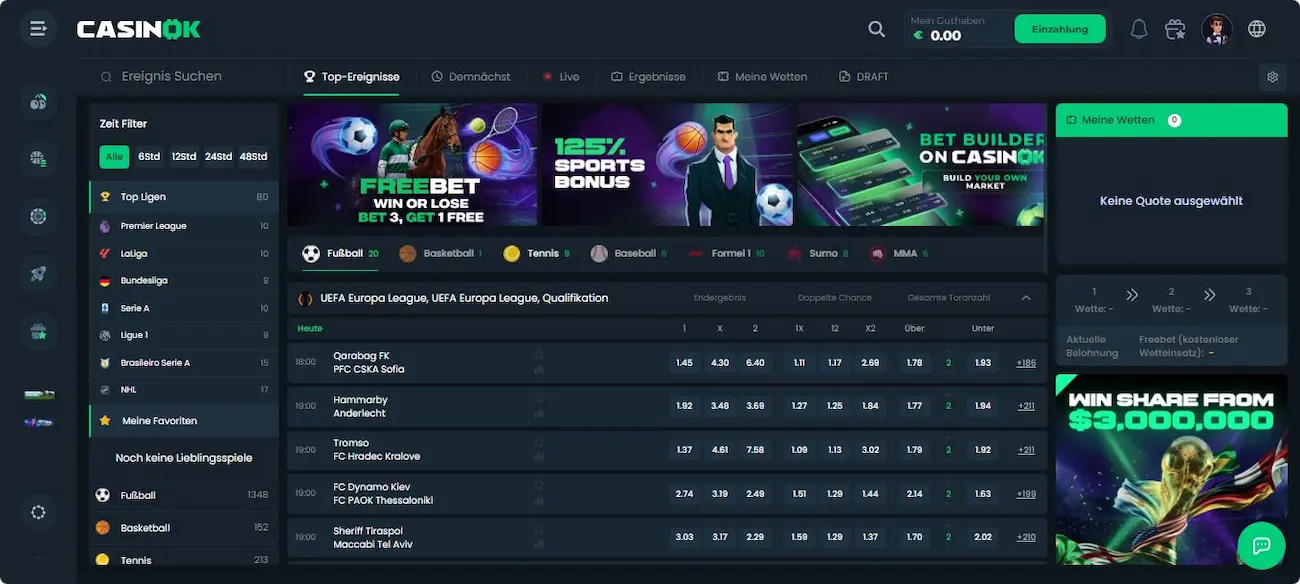Image resolution: width=1300 pixels, height=584 pixels.
Task: Select the Alle time filter
Action: click(x=114, y=157)
